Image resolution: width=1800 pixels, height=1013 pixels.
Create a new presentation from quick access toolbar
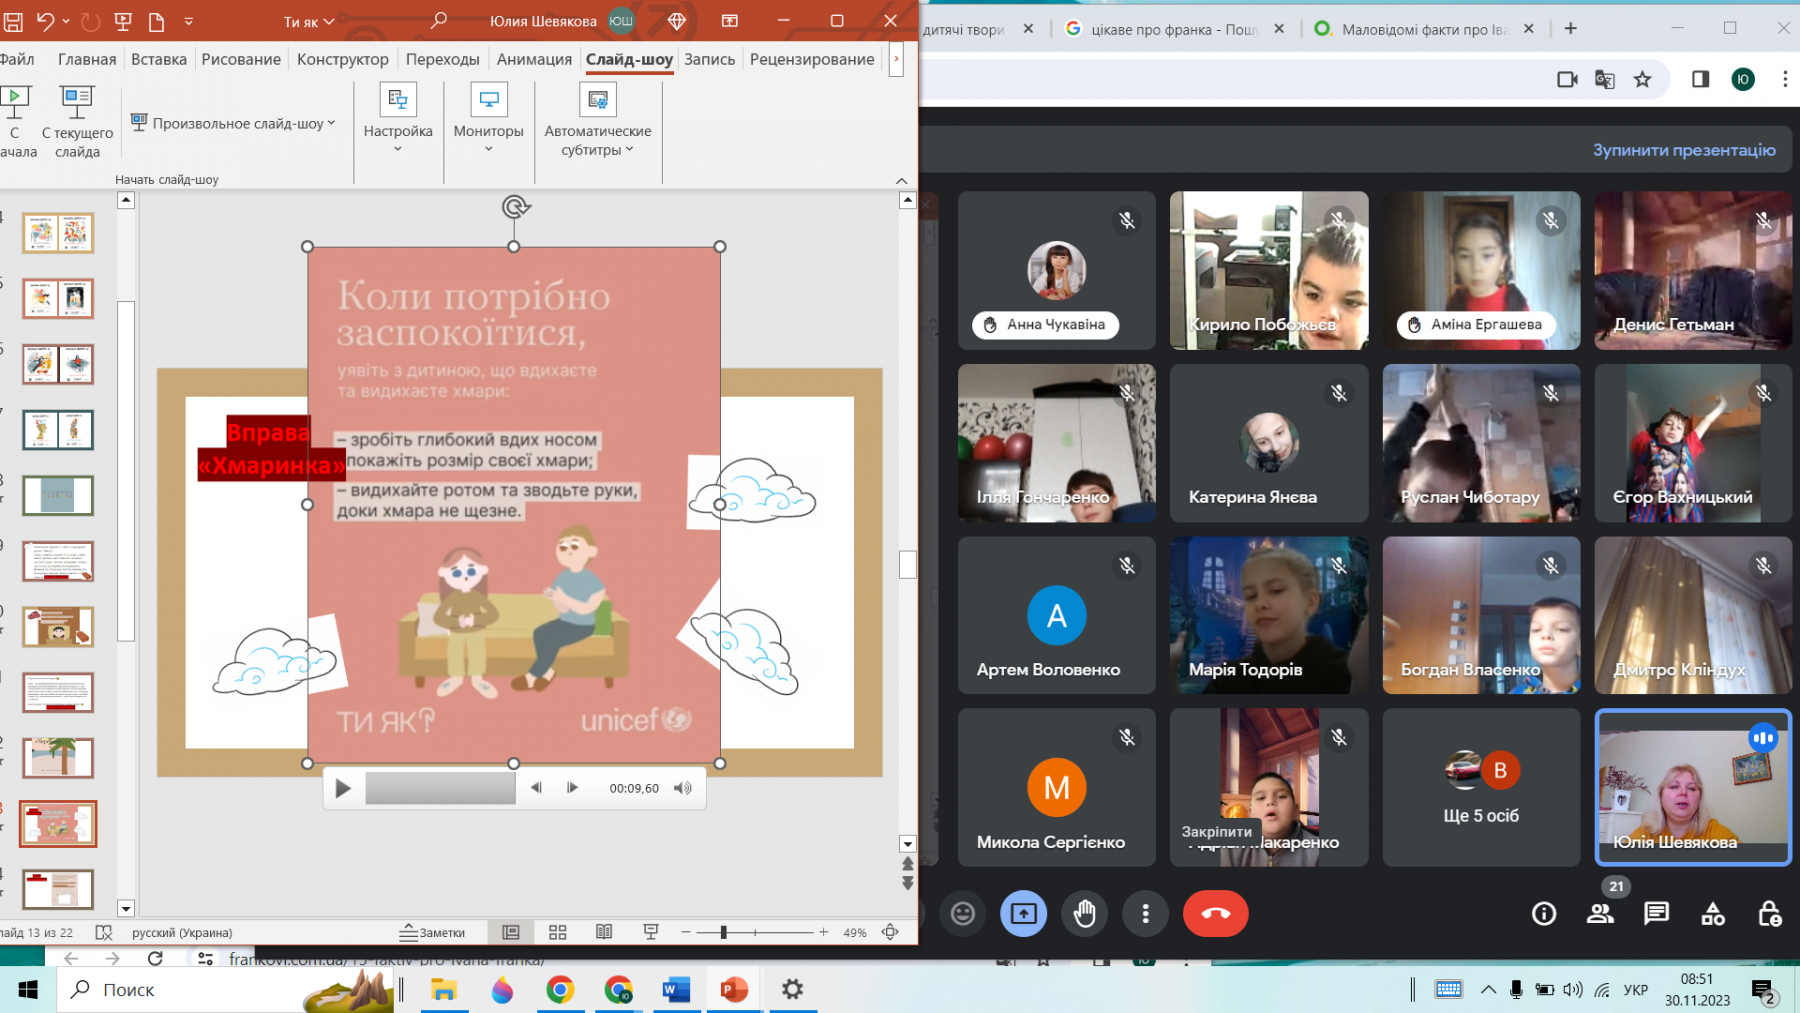tap(157, 21)
